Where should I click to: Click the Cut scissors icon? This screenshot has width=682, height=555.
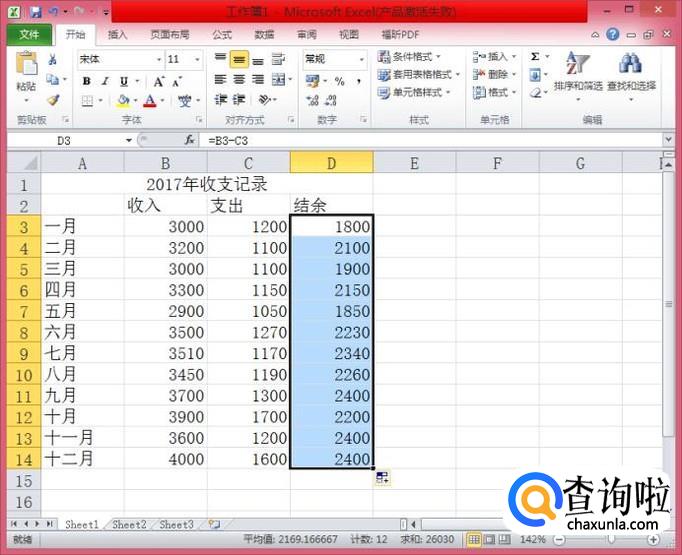click(x=53, y=59)
